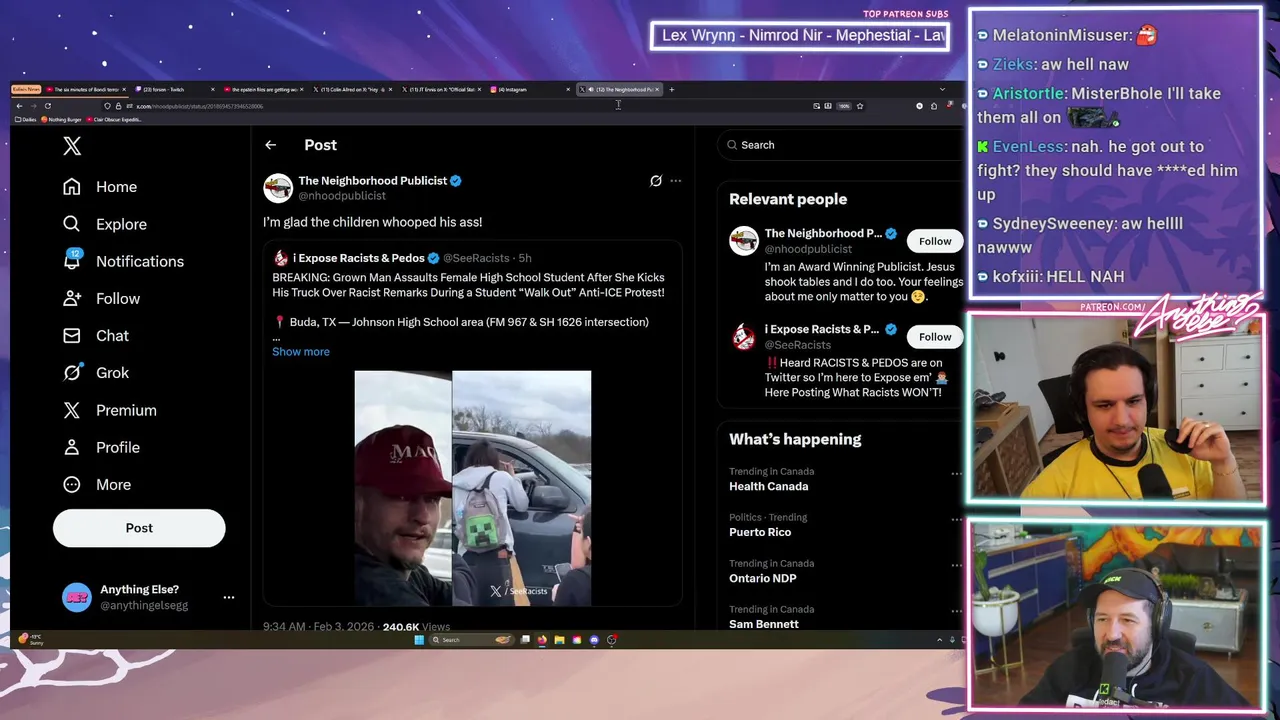Open the Puerto Rico trend
The image size is (1280, 720).
click(x=760, y=532)
